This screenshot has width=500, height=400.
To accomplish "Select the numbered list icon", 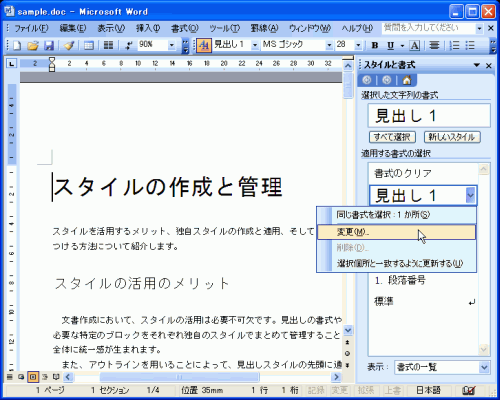I will pyautogui.click(x=454, y=45).
